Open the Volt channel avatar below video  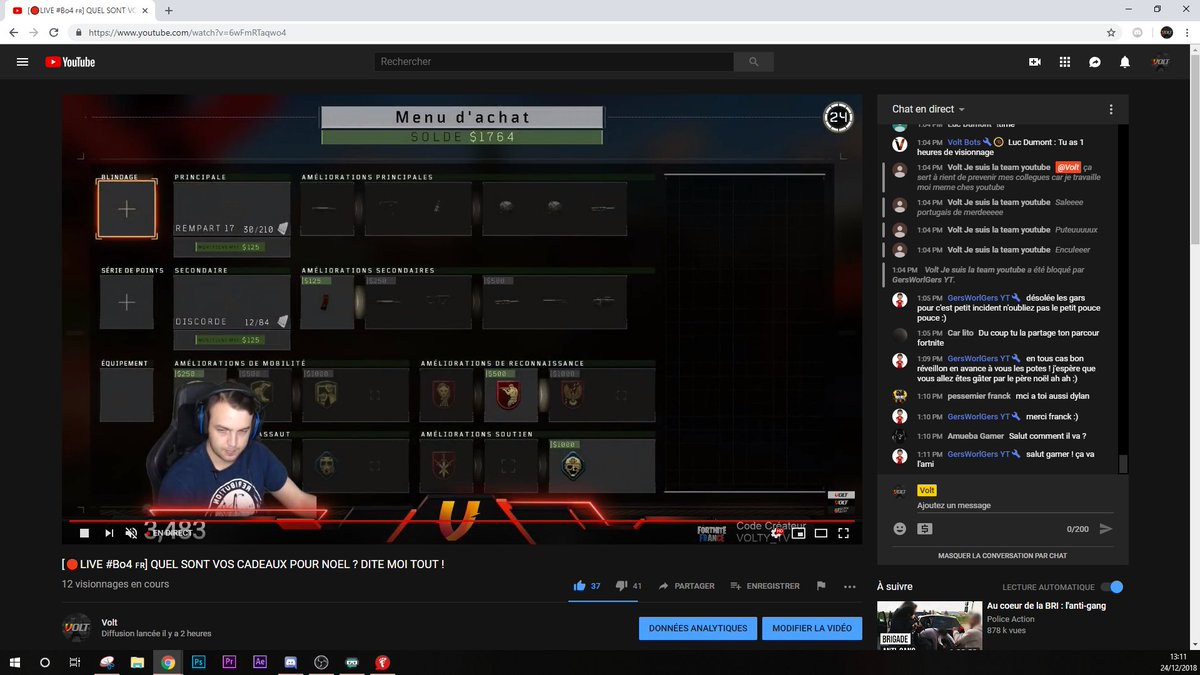pyautogui.click(x=77, y=627)
